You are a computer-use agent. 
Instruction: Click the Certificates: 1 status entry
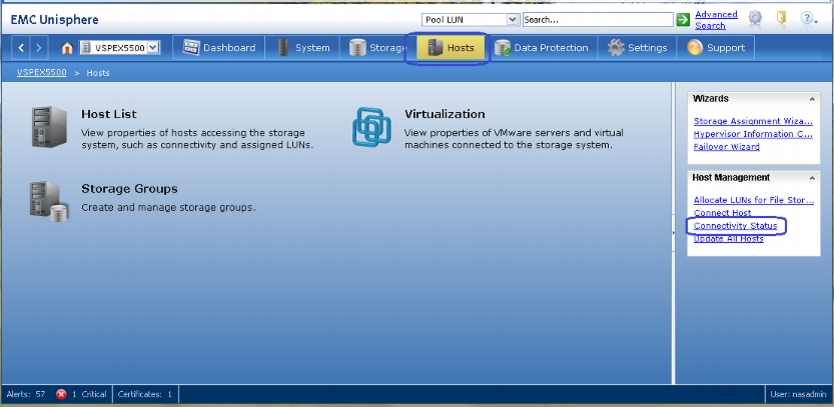point(145,394)
